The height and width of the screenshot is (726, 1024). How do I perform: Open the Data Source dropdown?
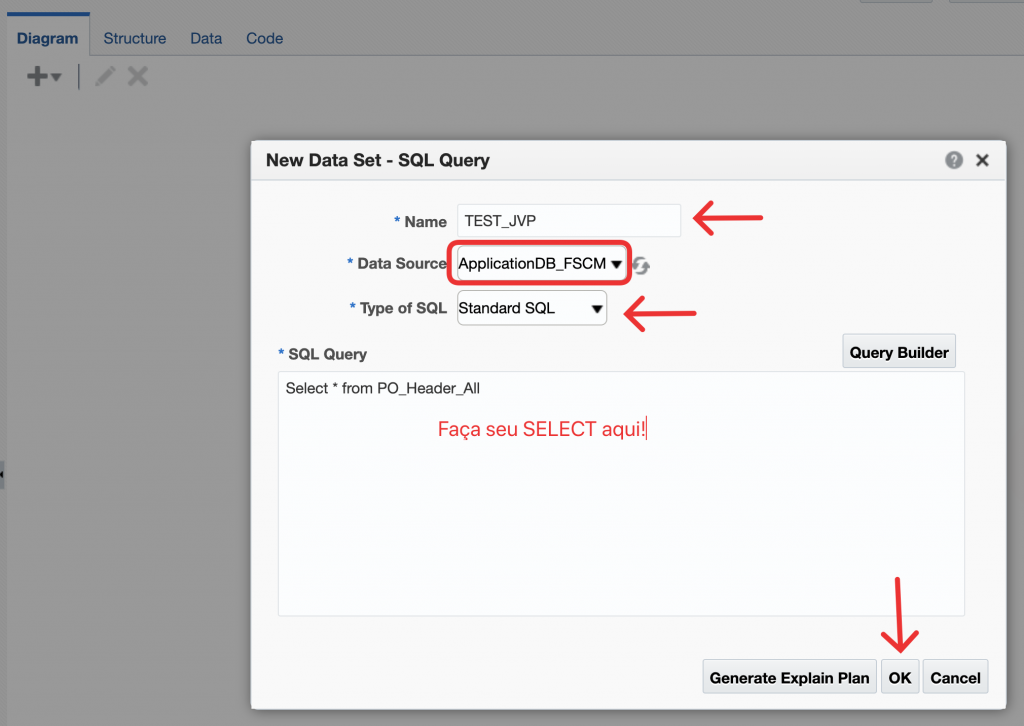[541, 264]
